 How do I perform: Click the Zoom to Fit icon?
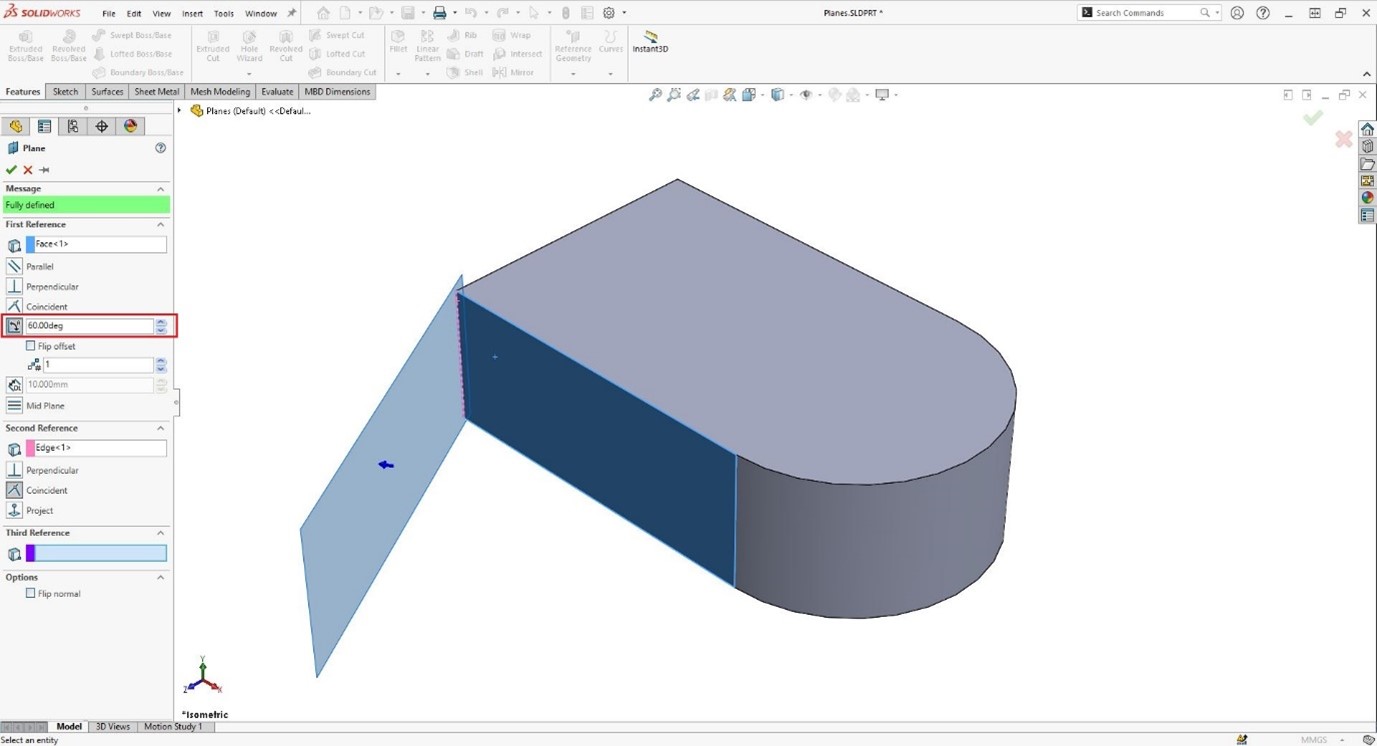click(x=655, y=94)
